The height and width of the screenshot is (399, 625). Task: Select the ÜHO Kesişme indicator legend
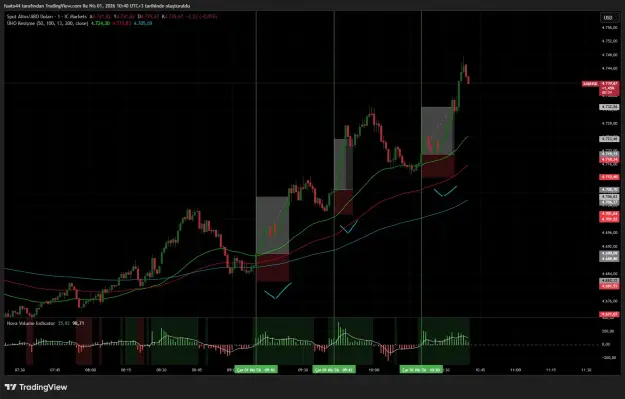(47, 23)
